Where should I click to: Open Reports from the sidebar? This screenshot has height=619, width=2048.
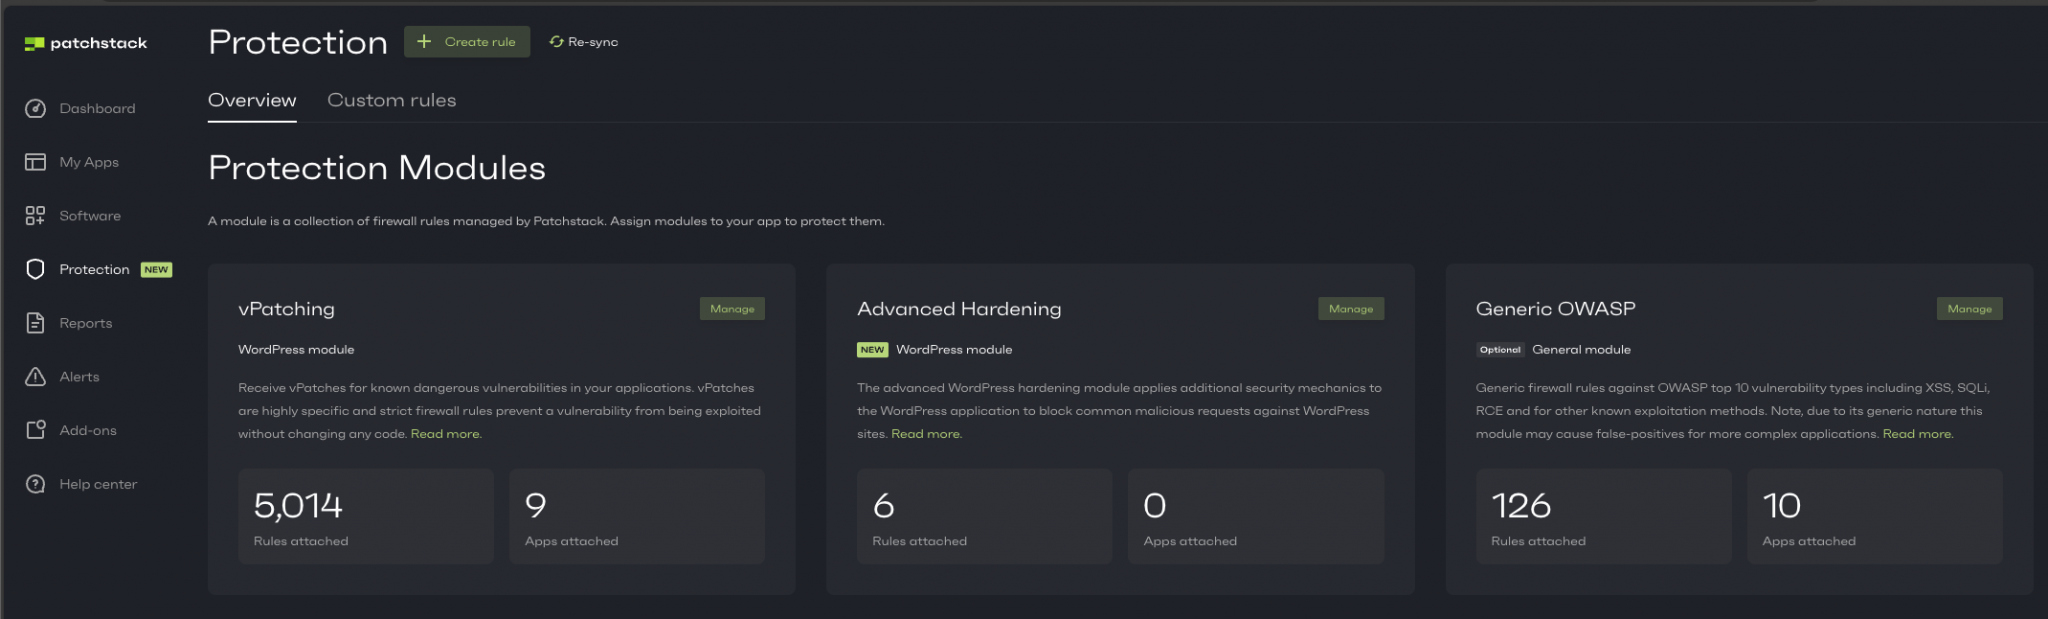point(86,323)
